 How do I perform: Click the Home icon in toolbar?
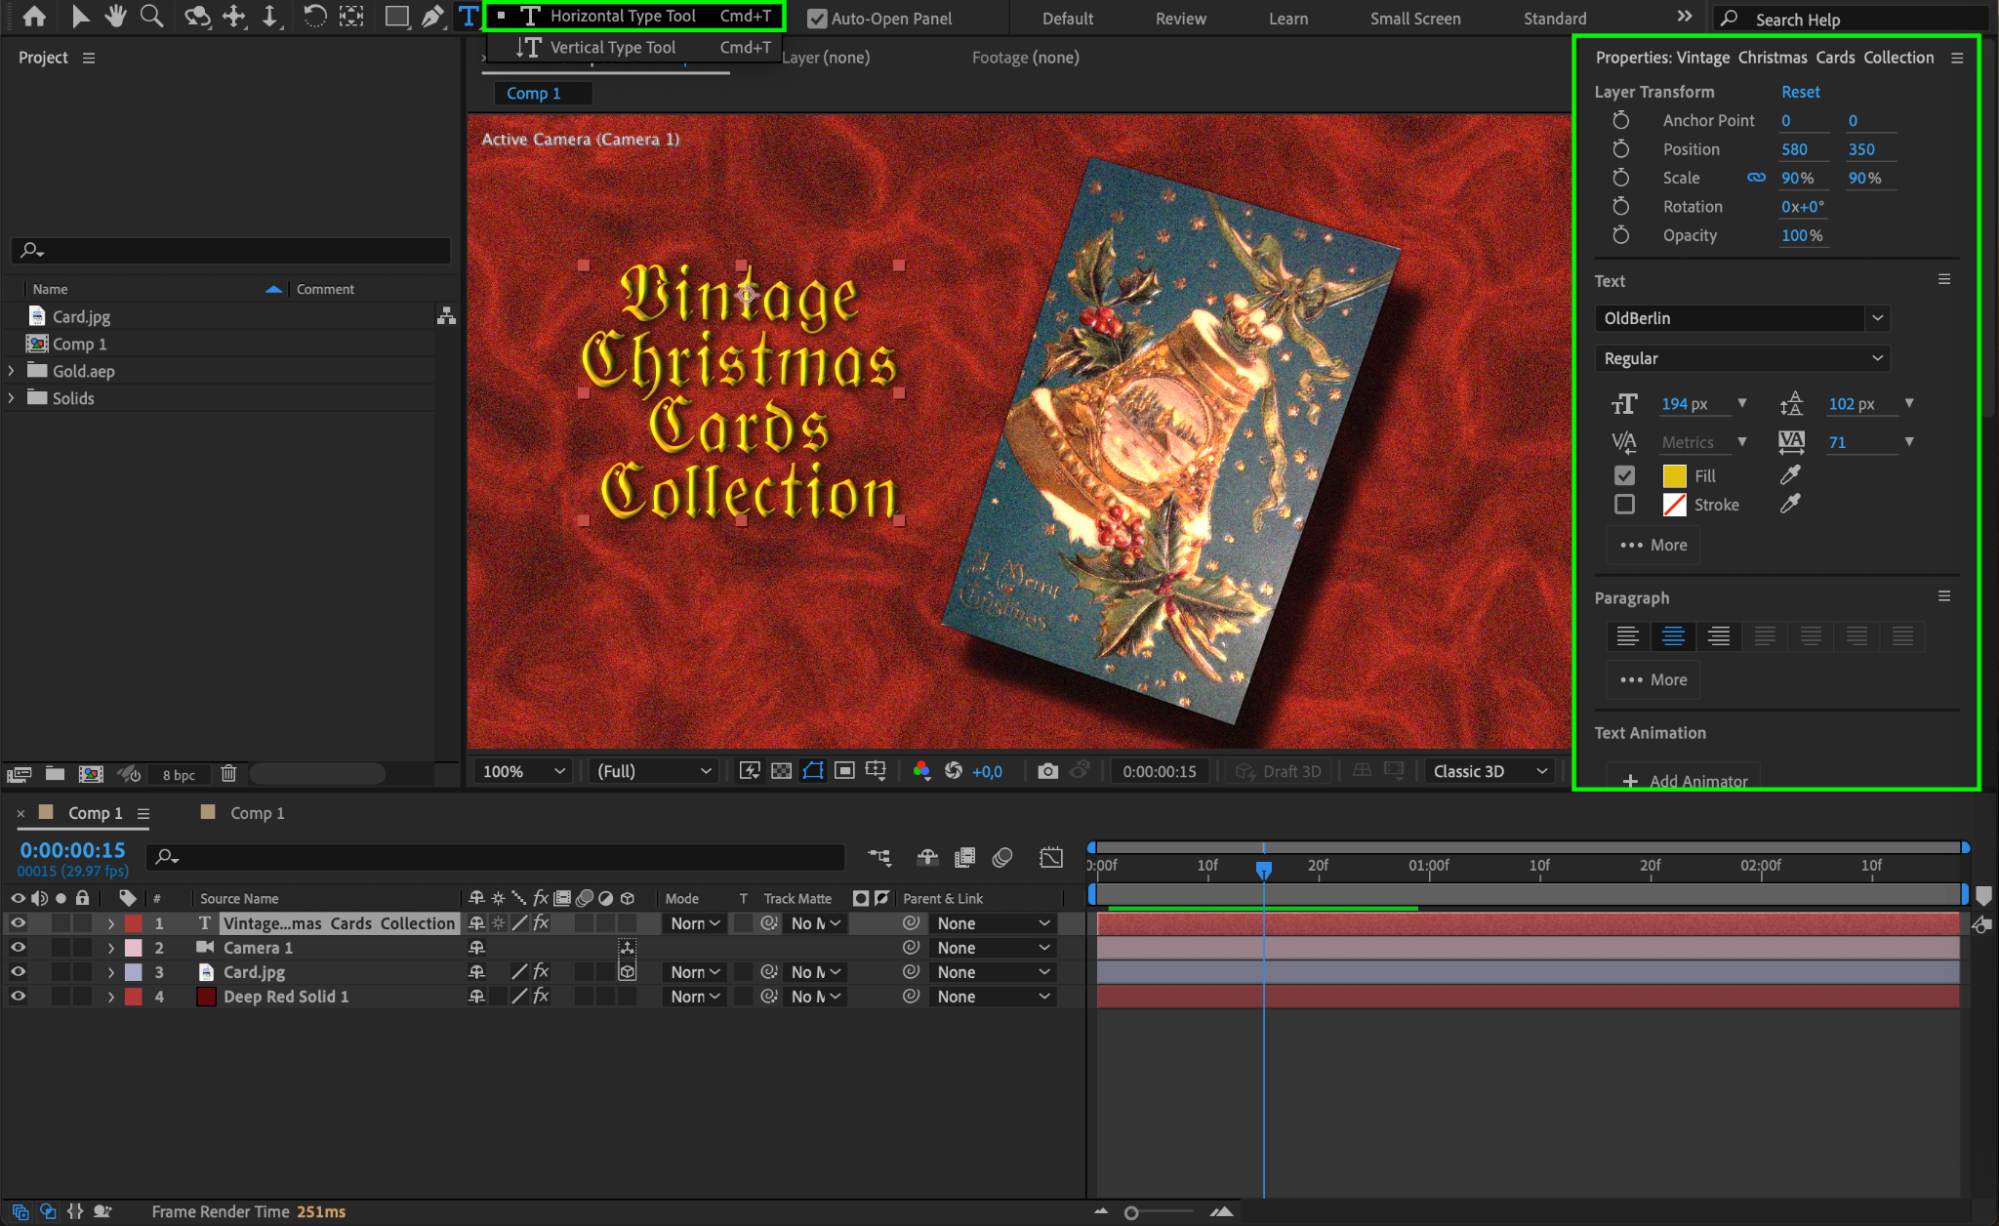coord(34,16)
